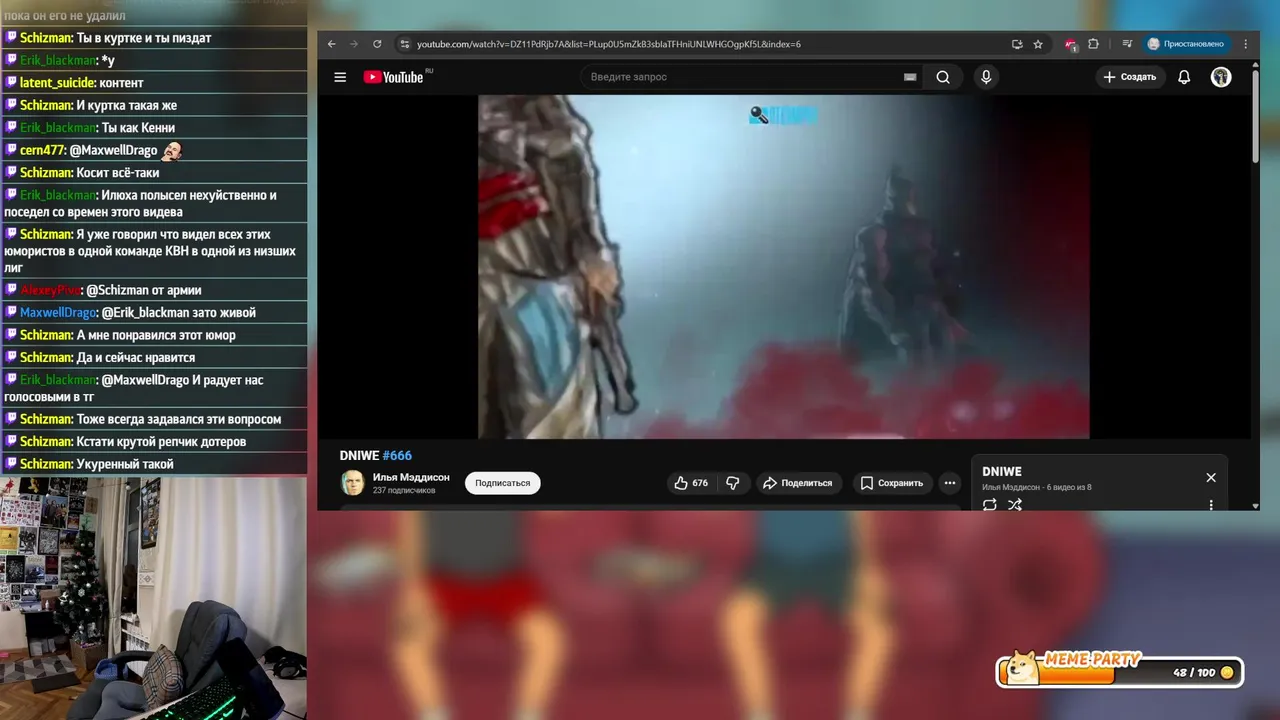1280x720 pixels.
Task: Click username cern477 in chat
Action: 43,150
